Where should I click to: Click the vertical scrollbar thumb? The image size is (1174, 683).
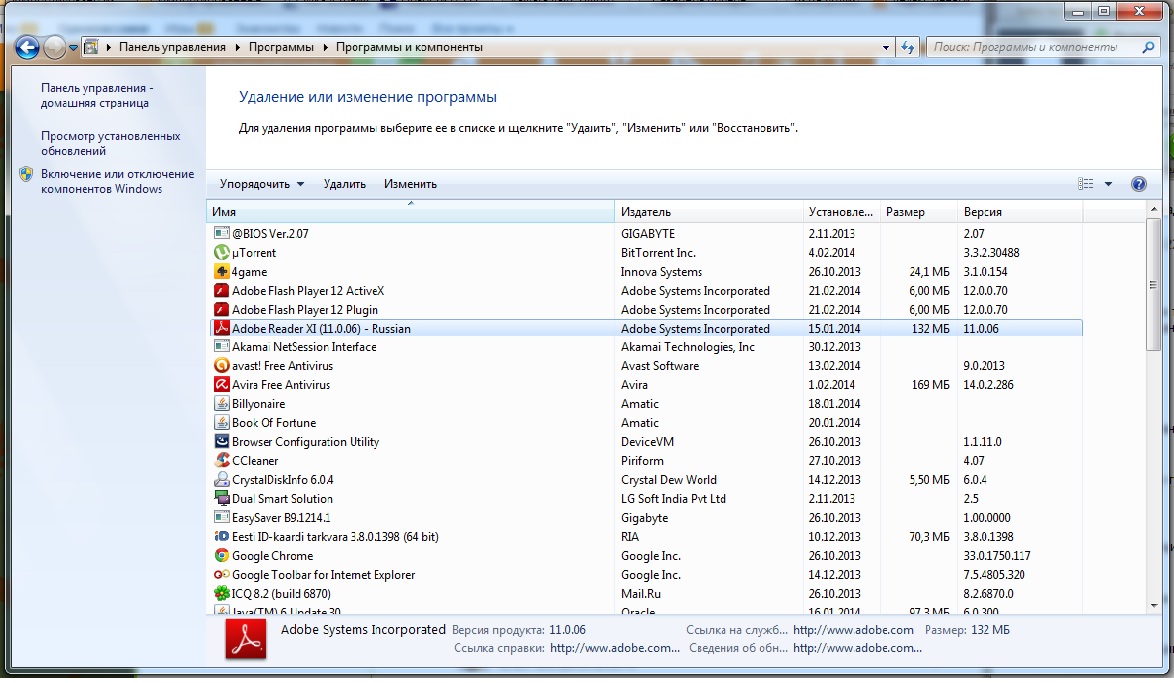pos(1153,285)
